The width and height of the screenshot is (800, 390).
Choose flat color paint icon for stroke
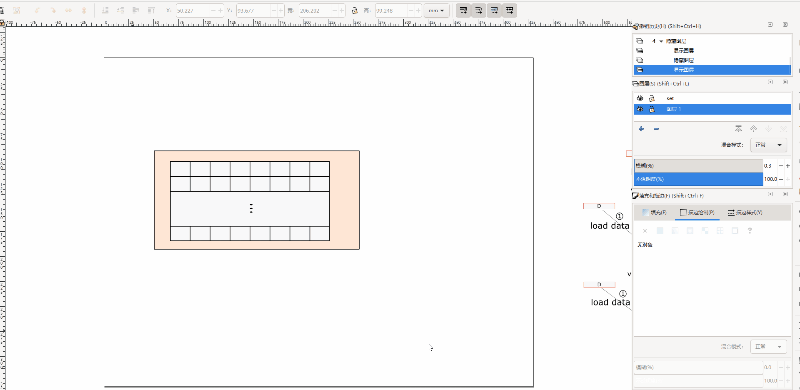pos(660,231)
